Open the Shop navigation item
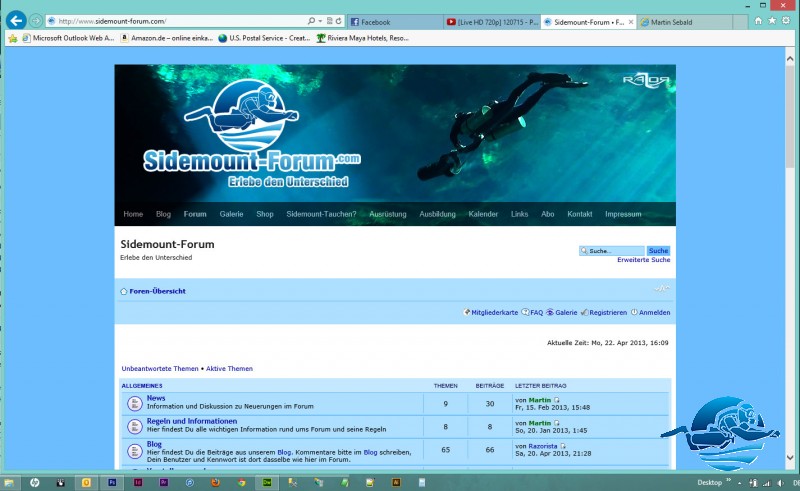 [x=265, y=214]
